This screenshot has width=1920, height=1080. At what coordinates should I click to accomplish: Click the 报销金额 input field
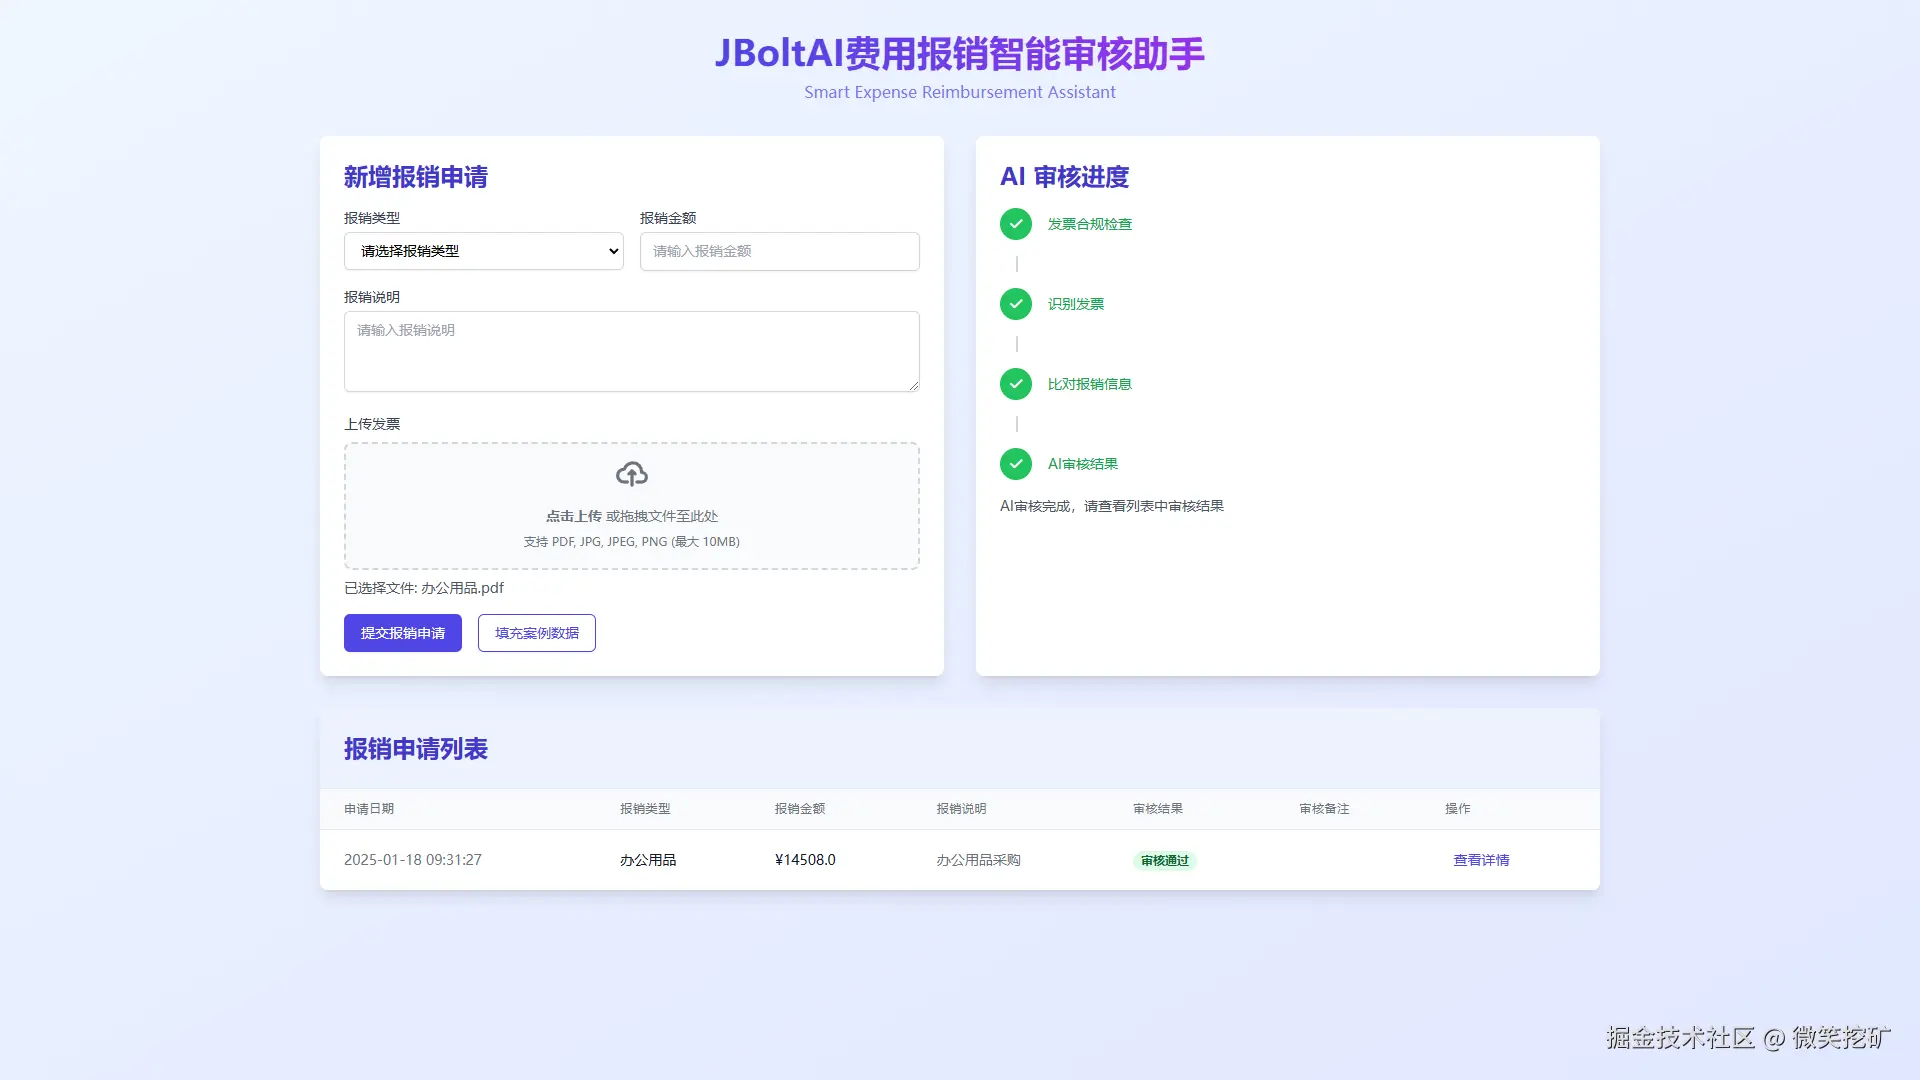779,251
